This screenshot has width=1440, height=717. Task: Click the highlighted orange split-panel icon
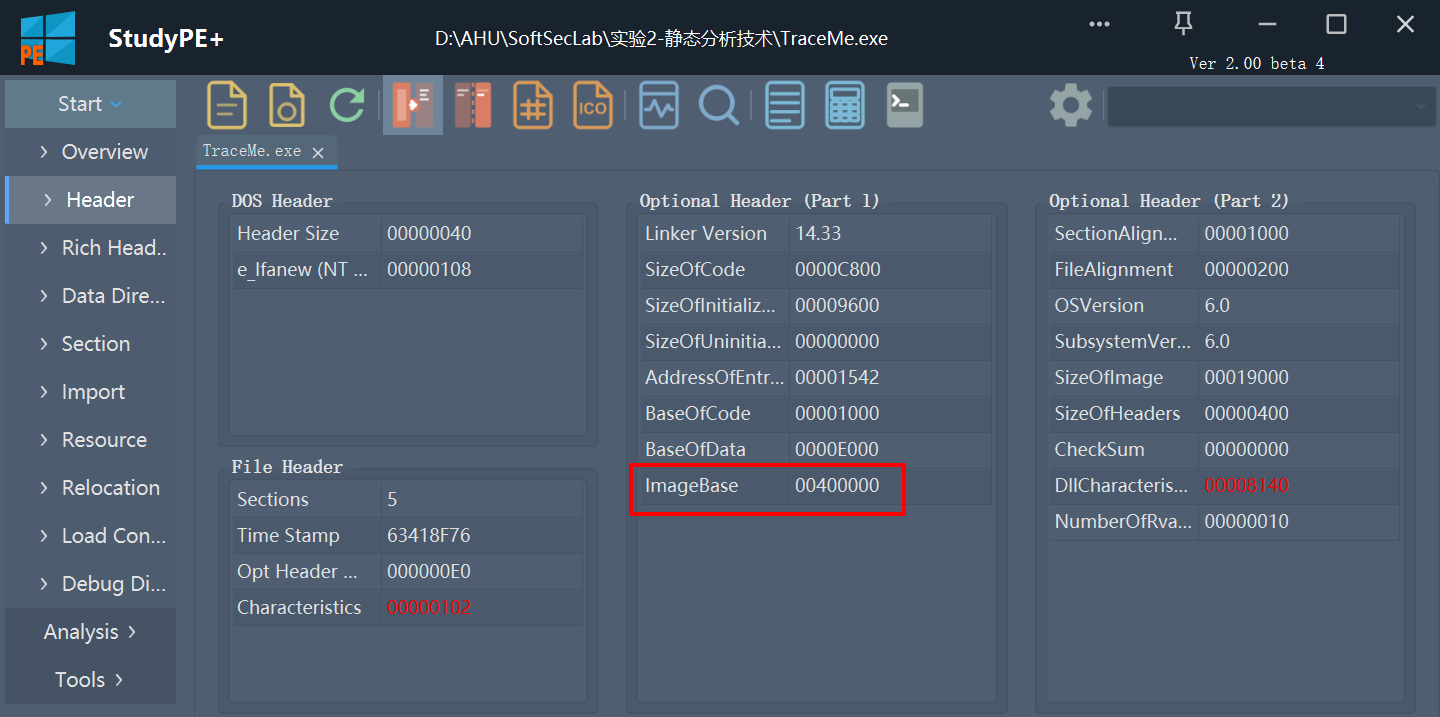point(413,105)
